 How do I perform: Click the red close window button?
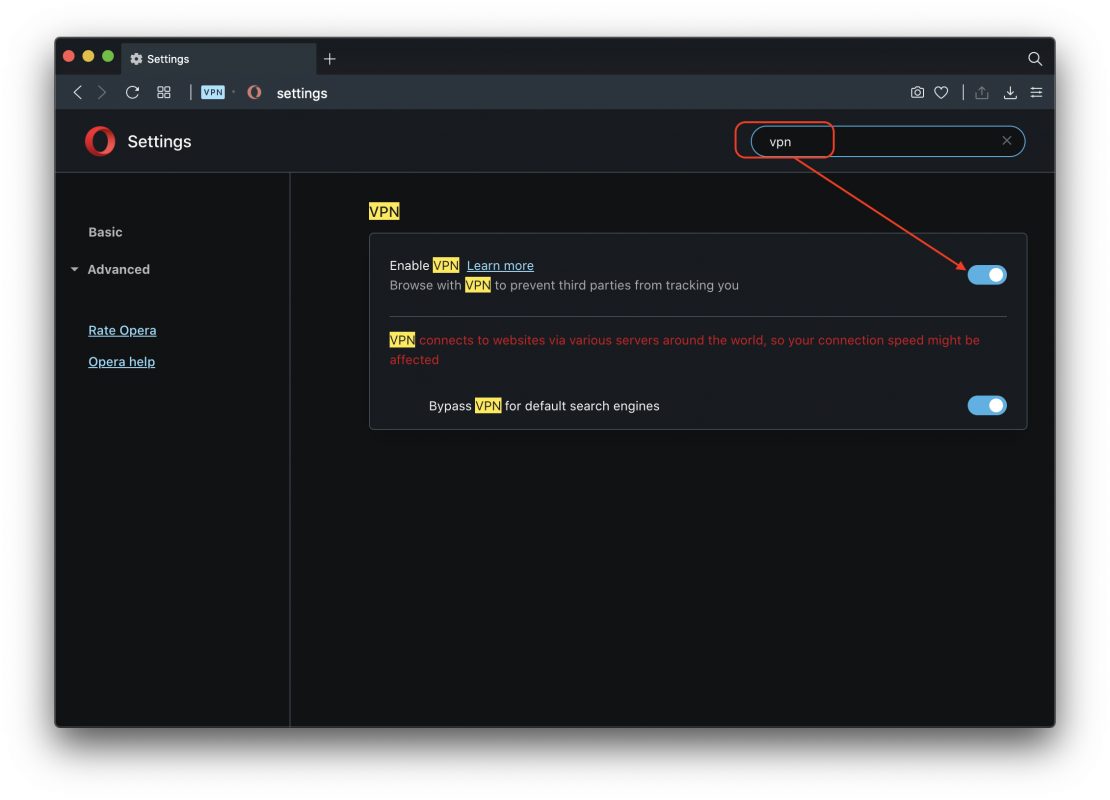click(x=69, y=57)
